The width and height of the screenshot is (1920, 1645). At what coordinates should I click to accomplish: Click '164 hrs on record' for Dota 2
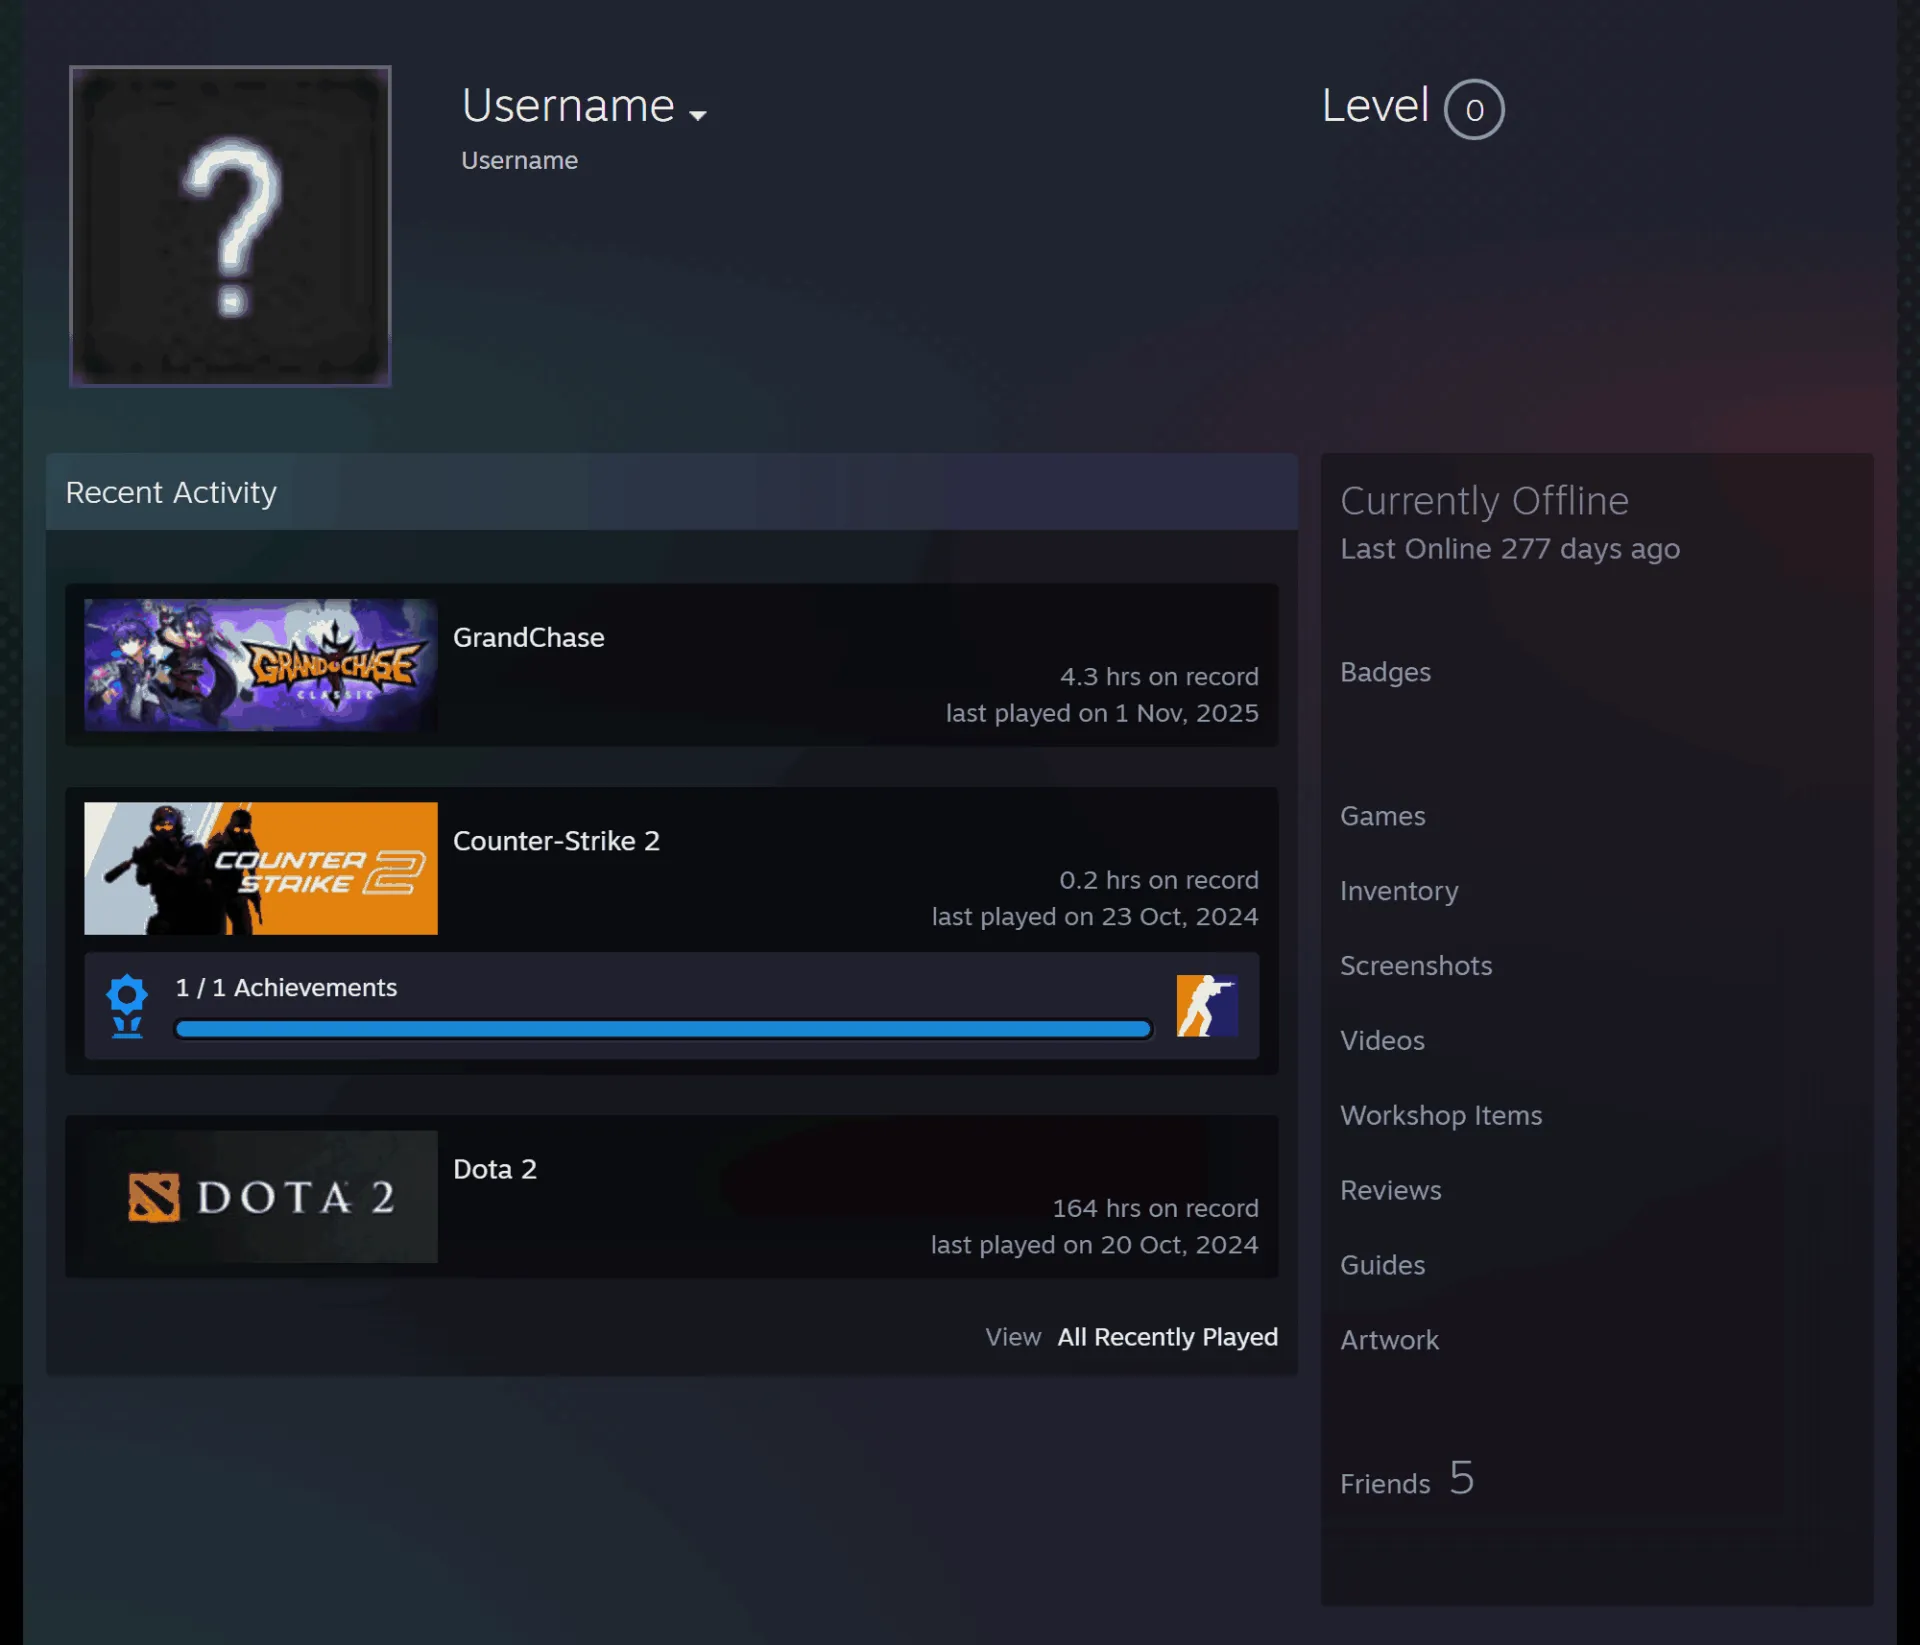[x=1155, y=1208]
